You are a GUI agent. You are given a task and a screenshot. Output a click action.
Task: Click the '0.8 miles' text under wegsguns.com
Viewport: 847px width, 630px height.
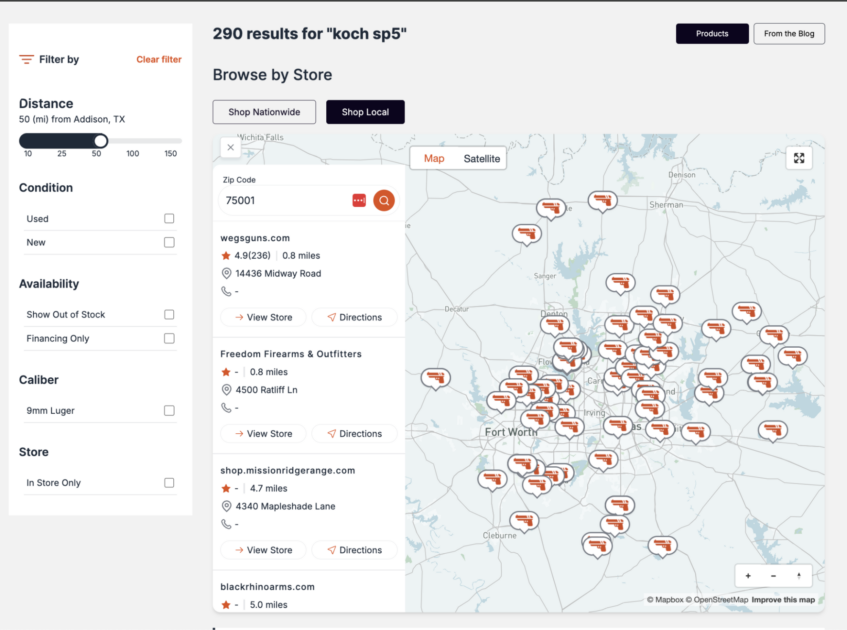point(301,256)
